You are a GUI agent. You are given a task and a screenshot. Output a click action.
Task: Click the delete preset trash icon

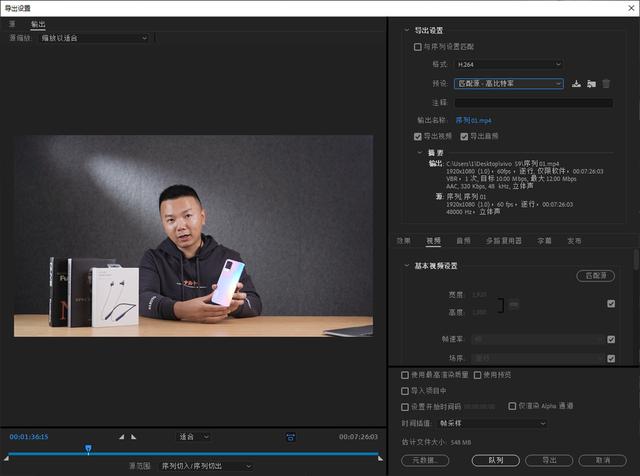click(606, 84)
